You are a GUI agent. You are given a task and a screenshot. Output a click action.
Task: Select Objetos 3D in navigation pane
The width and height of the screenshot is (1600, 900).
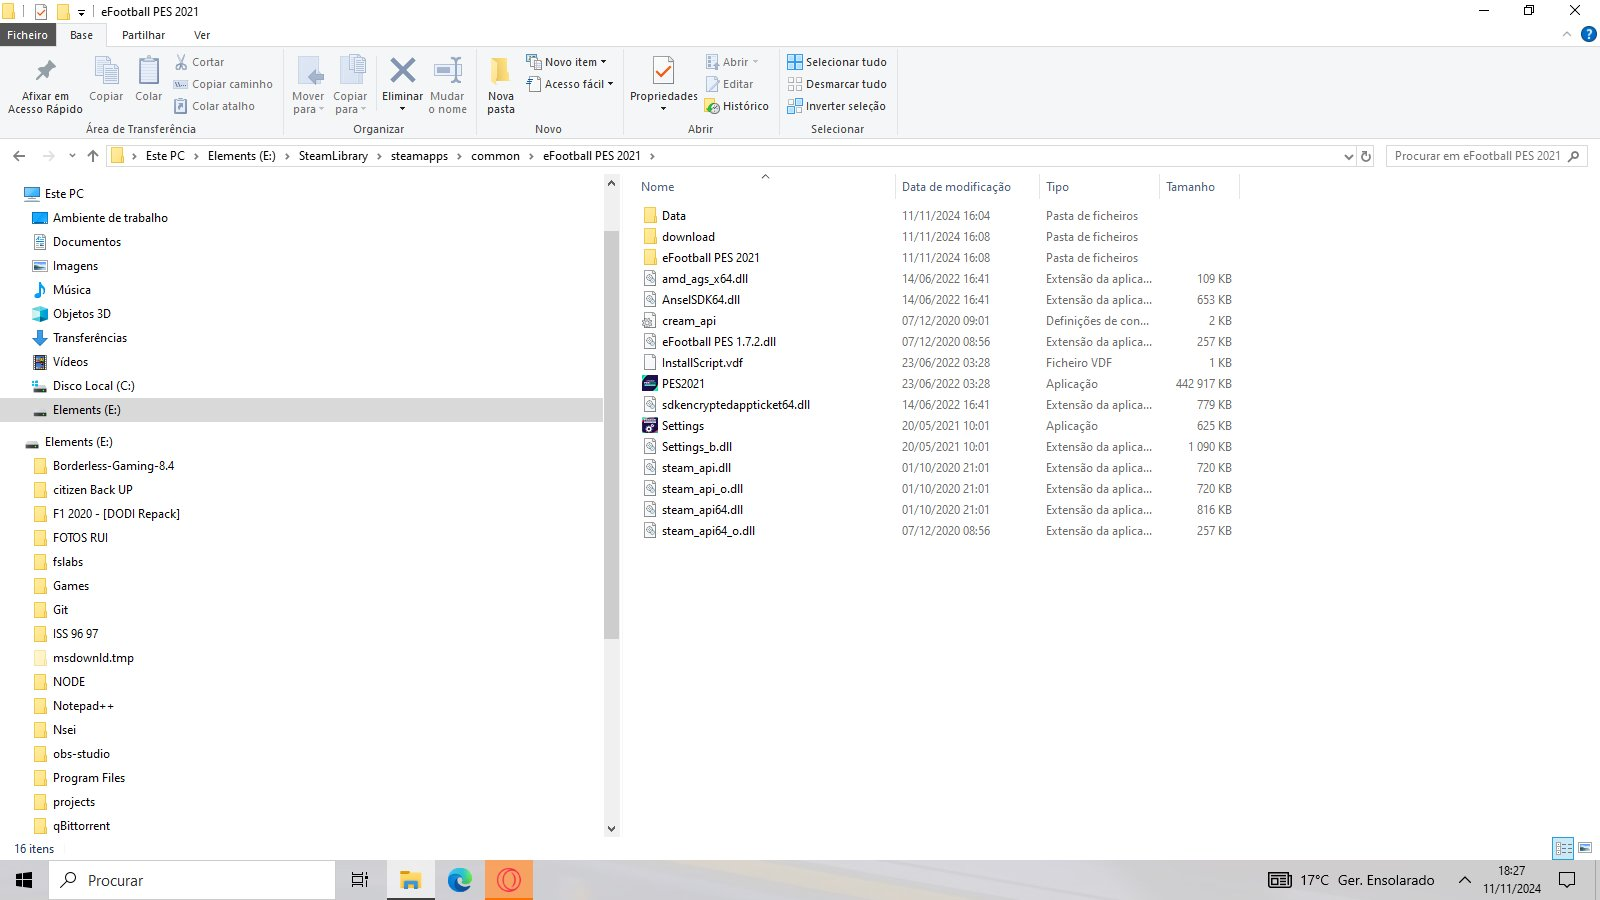point(82,314)
